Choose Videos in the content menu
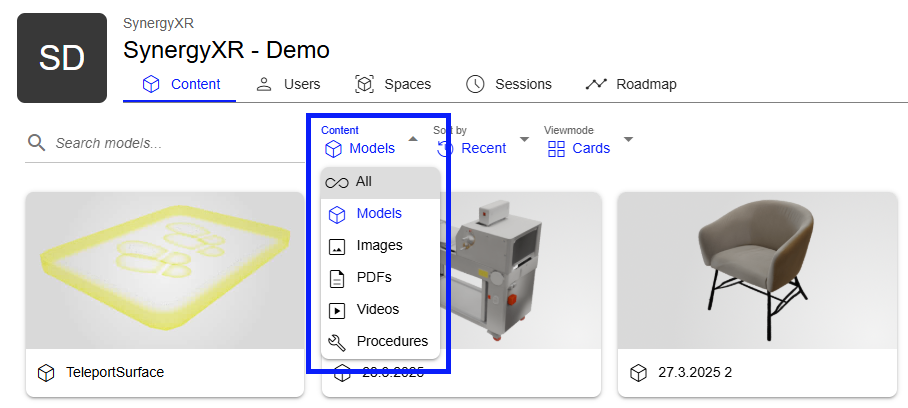This screenshot has height=408, width=908. 380,310
